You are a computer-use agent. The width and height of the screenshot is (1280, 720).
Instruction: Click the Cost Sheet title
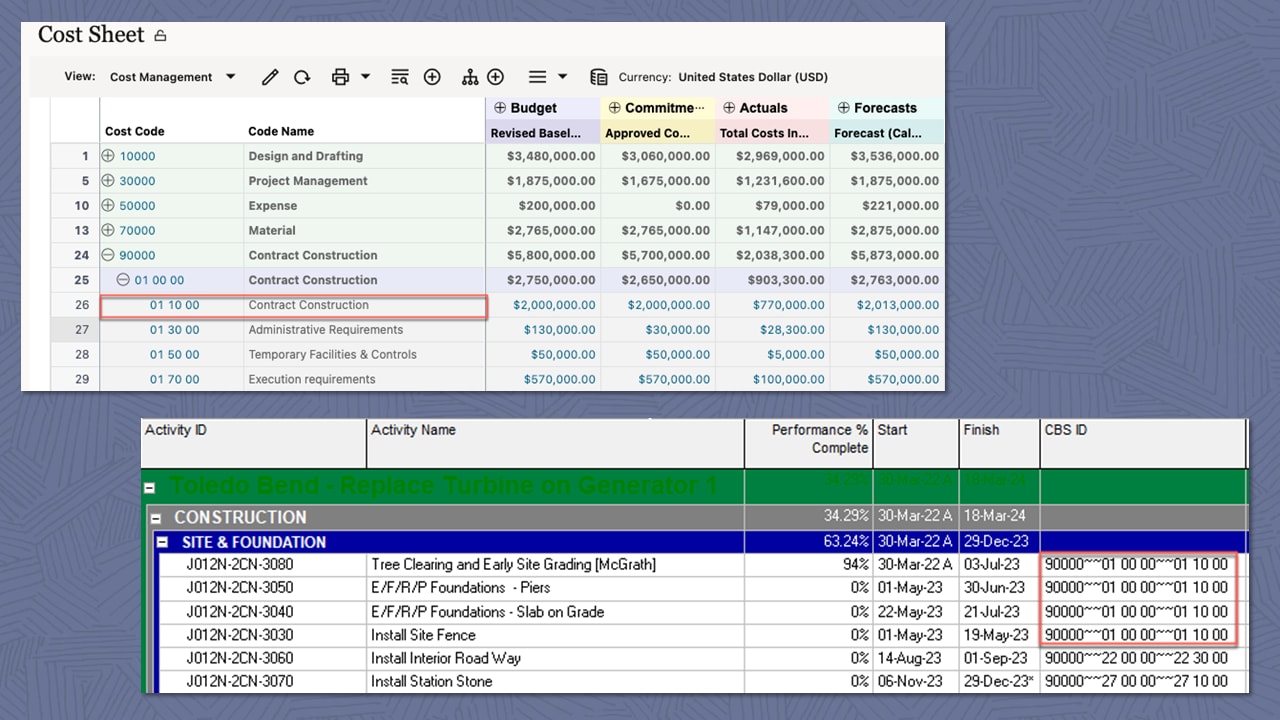click(91, 34)
